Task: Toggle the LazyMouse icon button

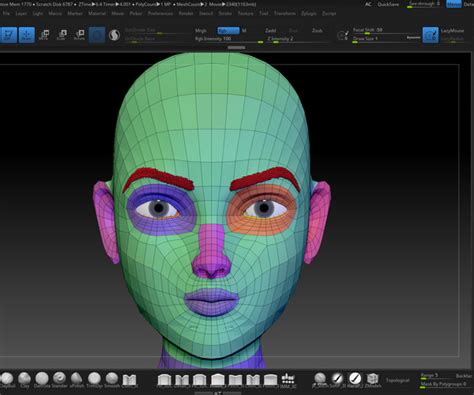Action: click(x=430, y=35)
